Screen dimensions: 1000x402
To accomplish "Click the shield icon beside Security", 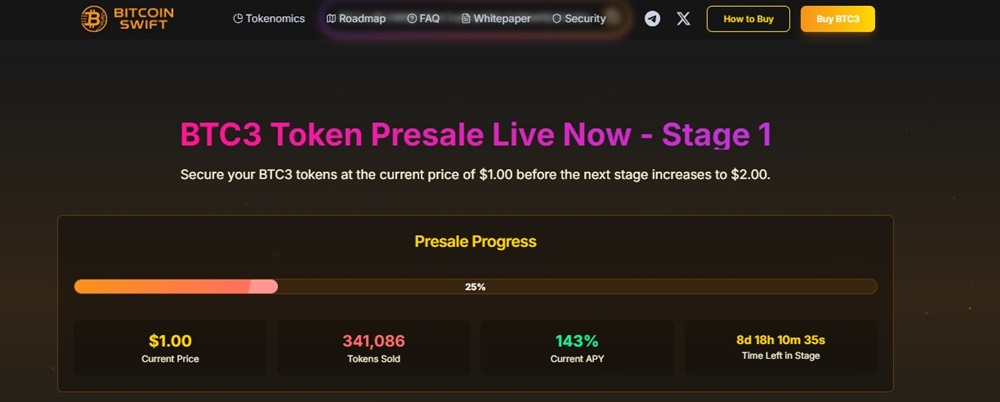I will (556, 19).
